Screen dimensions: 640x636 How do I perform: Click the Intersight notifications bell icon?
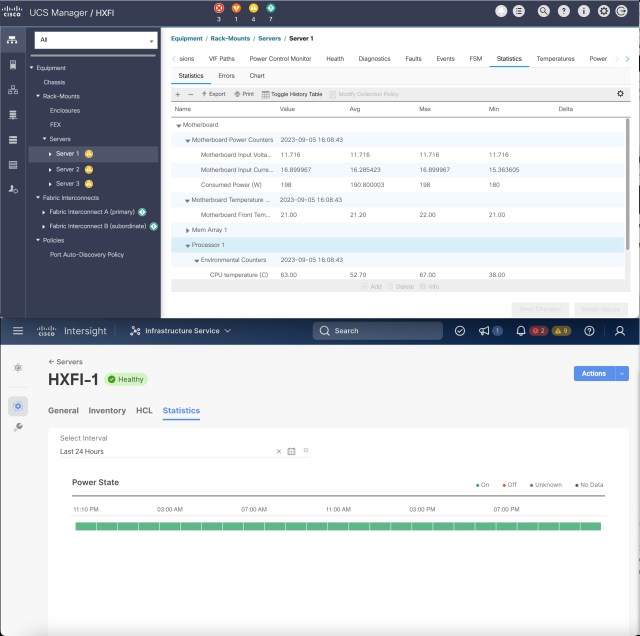[521, 331]
